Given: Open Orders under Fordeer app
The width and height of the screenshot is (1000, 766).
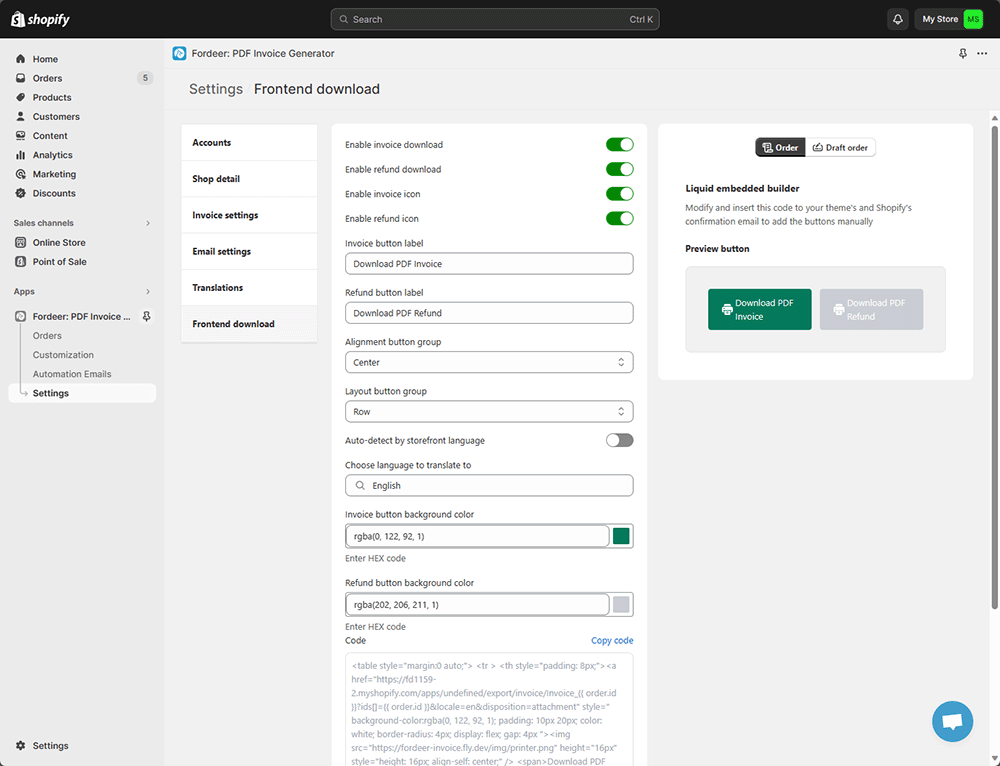Looking at the screenshot, I should click(x=47, y=335).
